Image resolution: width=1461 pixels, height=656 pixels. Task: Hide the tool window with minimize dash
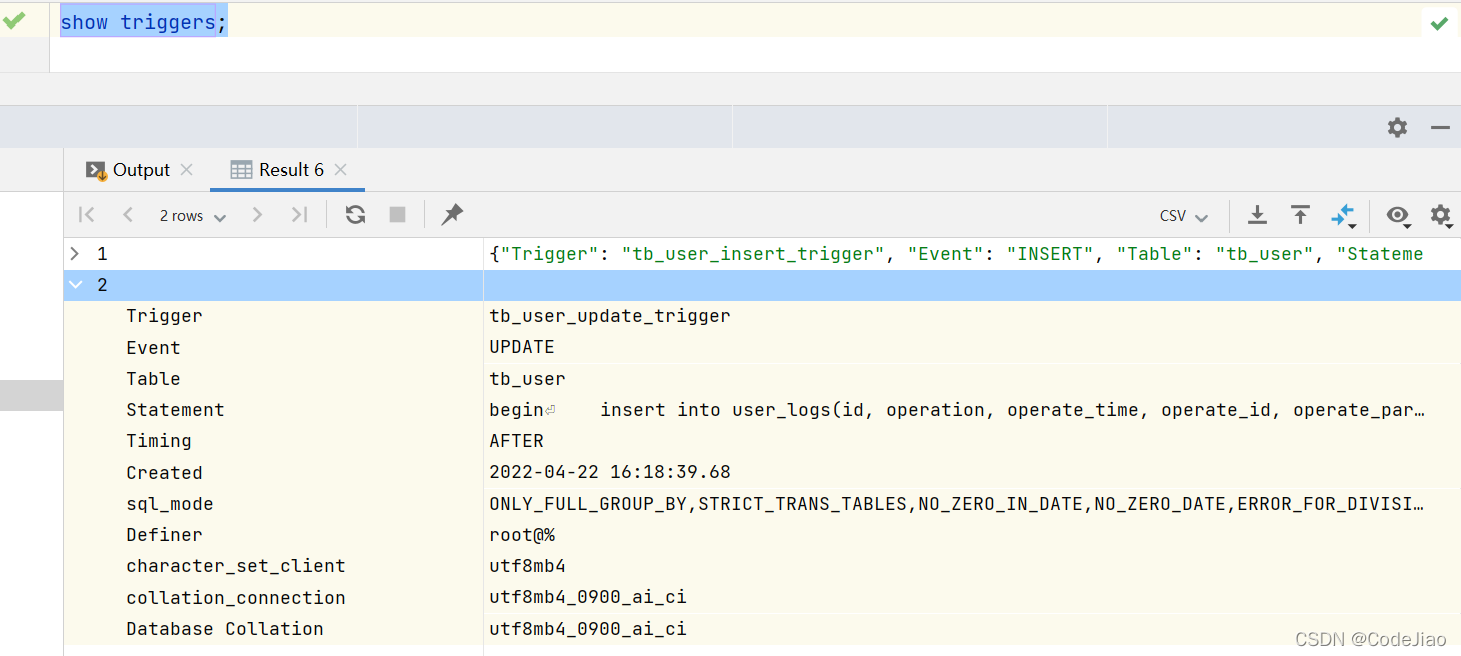coord(1440,128)
